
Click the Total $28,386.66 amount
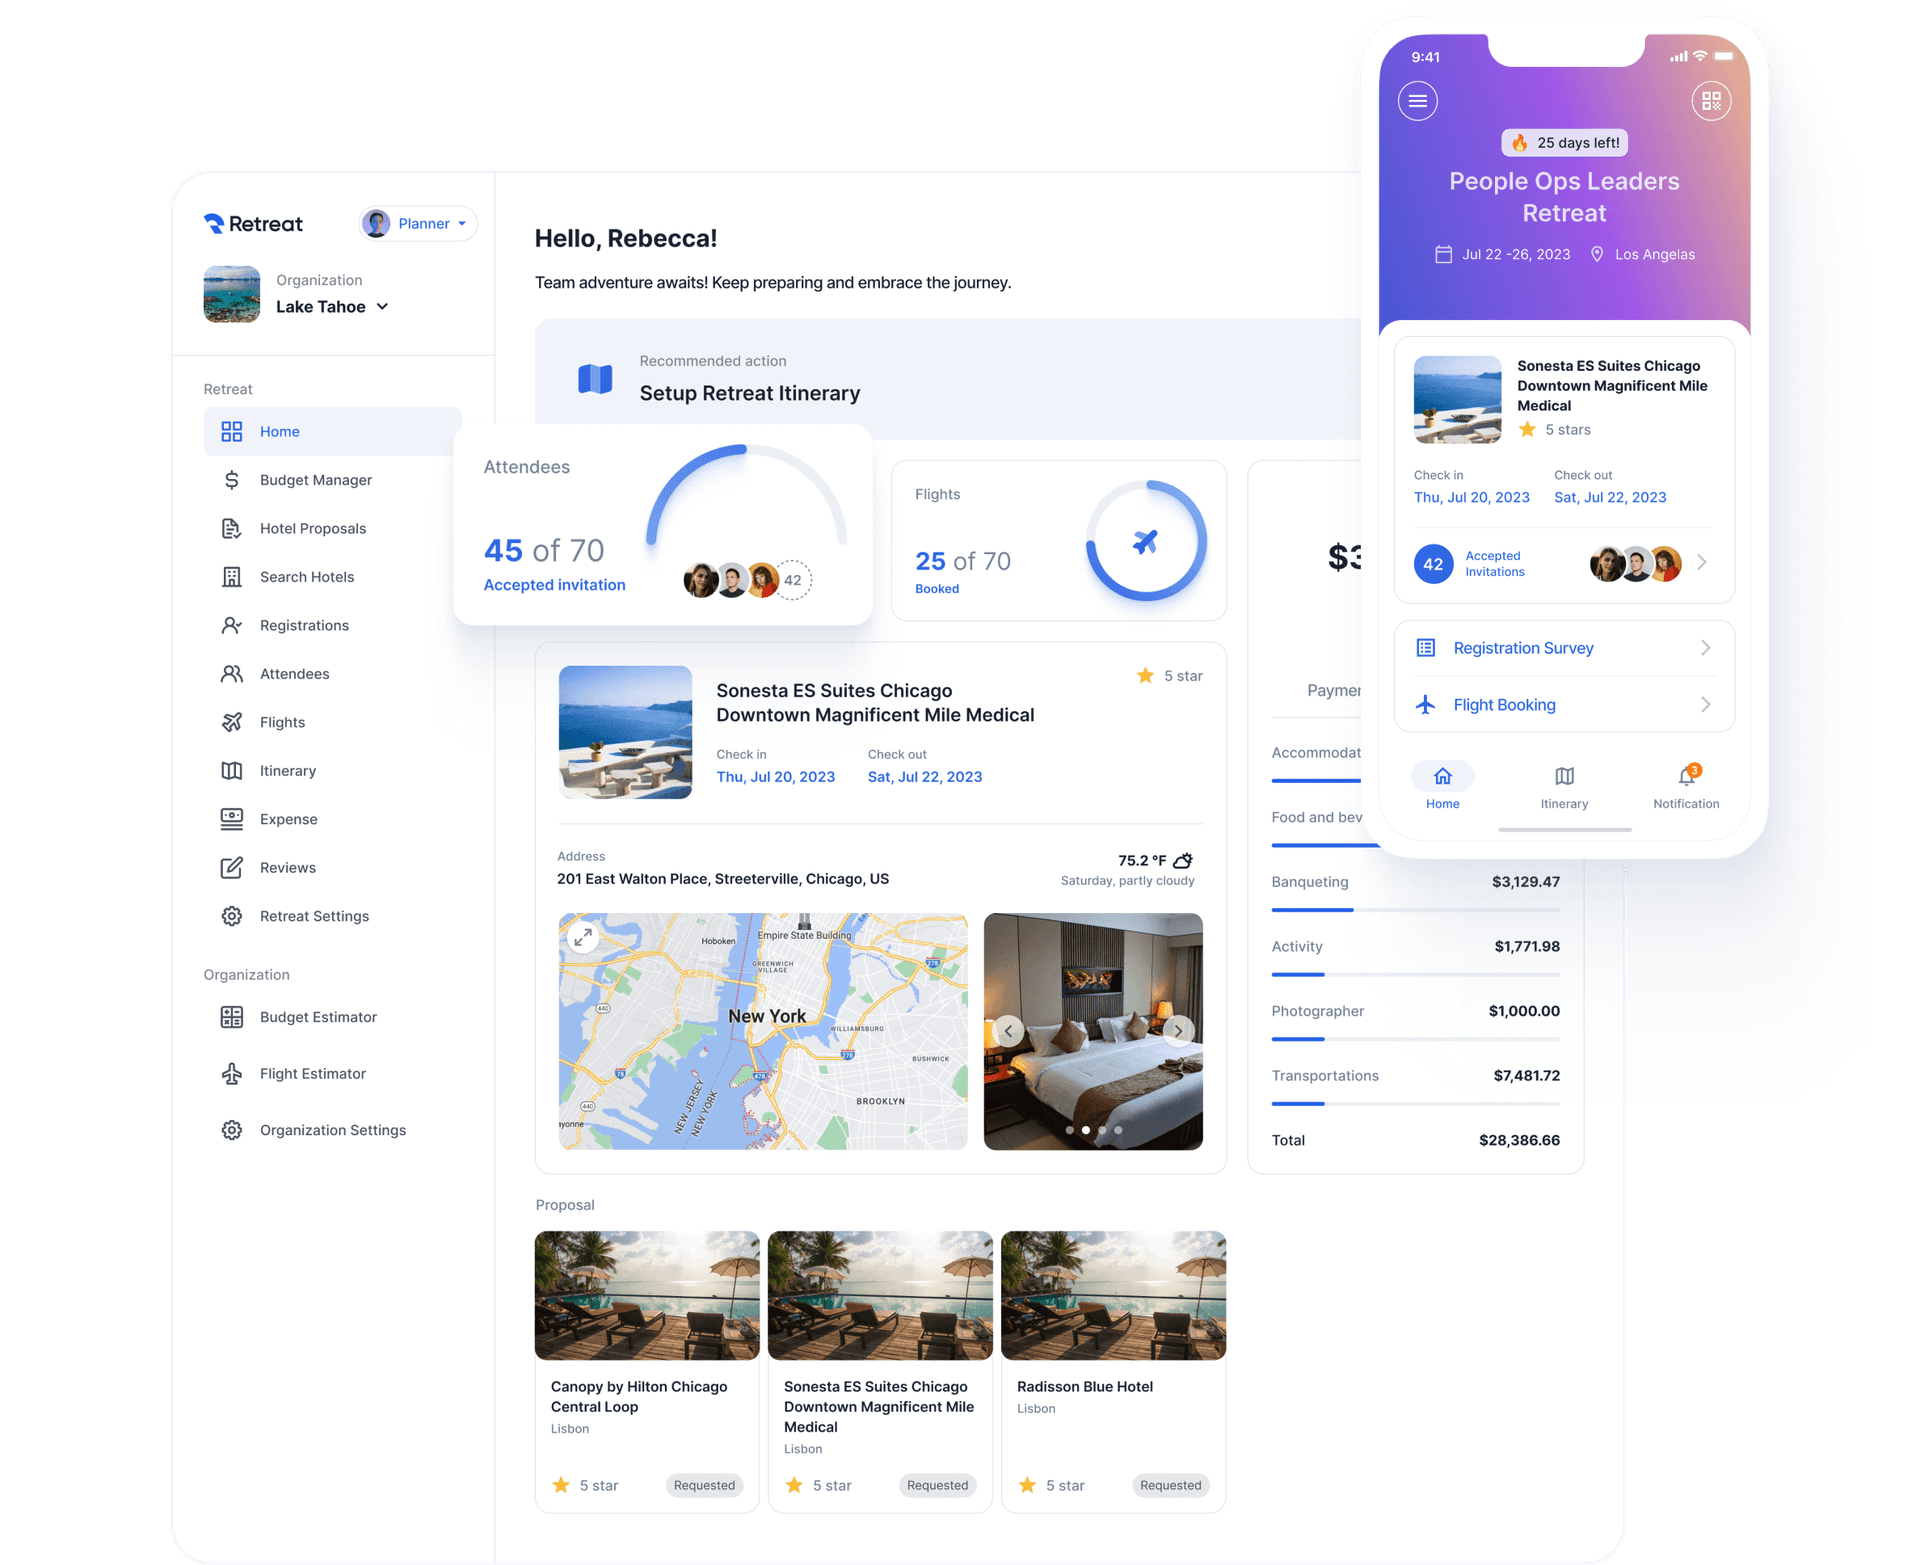point(1519,1140)
